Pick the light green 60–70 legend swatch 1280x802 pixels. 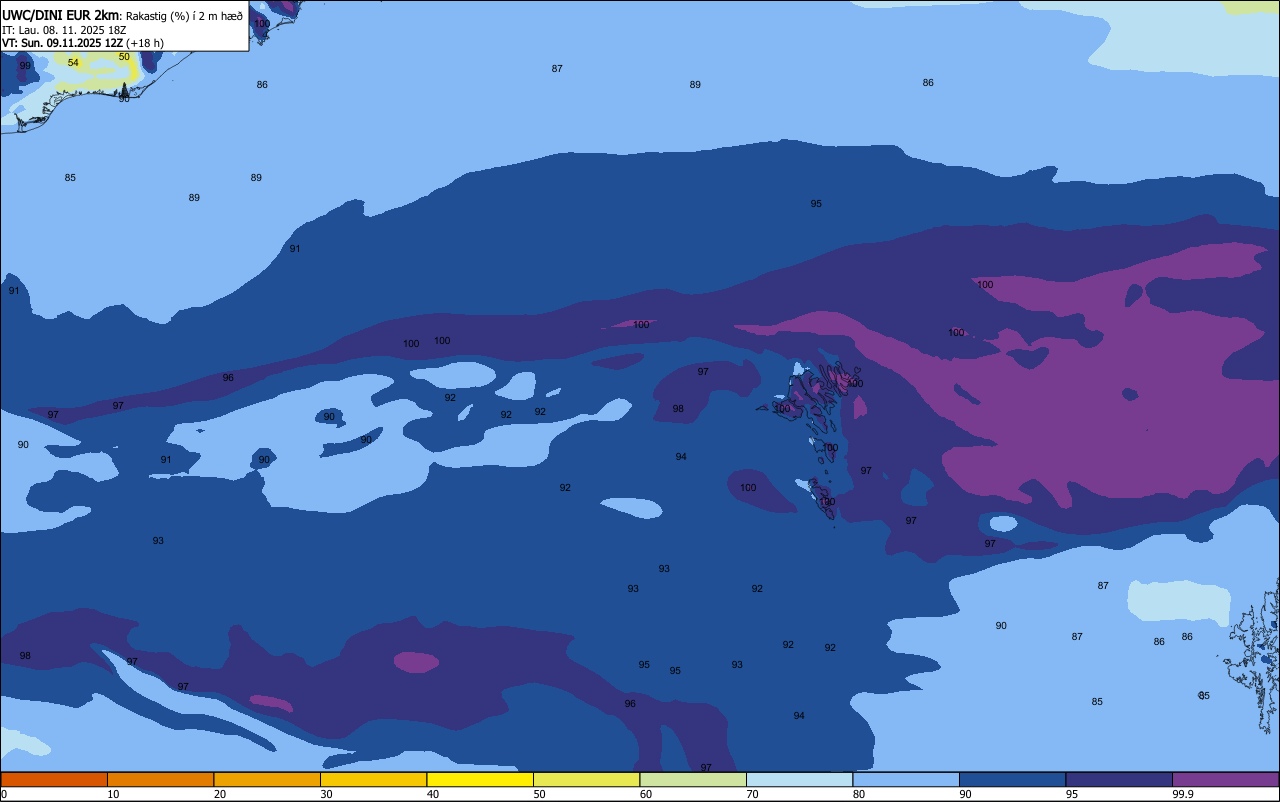(x=693, y=779)
